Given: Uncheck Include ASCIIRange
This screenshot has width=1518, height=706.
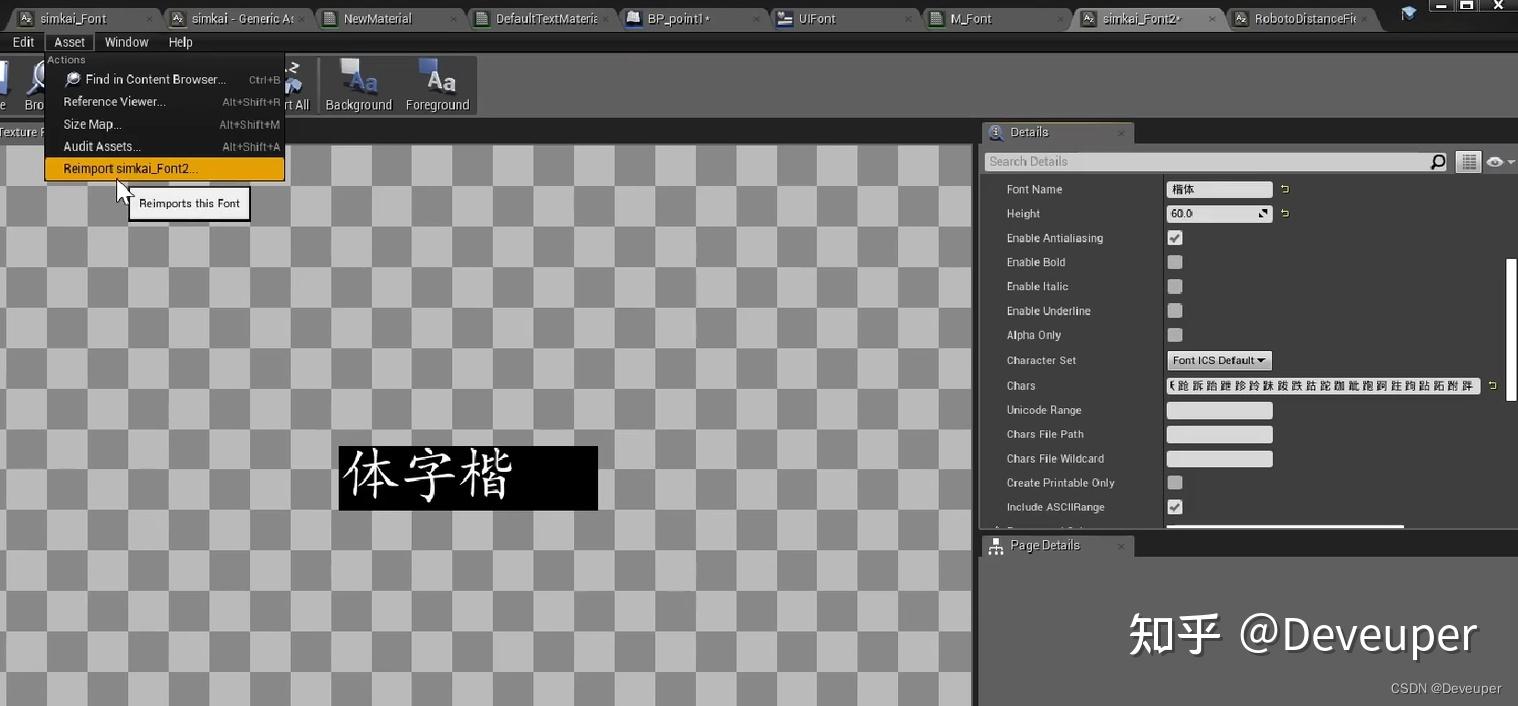Looking at the screenshot, I should tap(1174, 507).
